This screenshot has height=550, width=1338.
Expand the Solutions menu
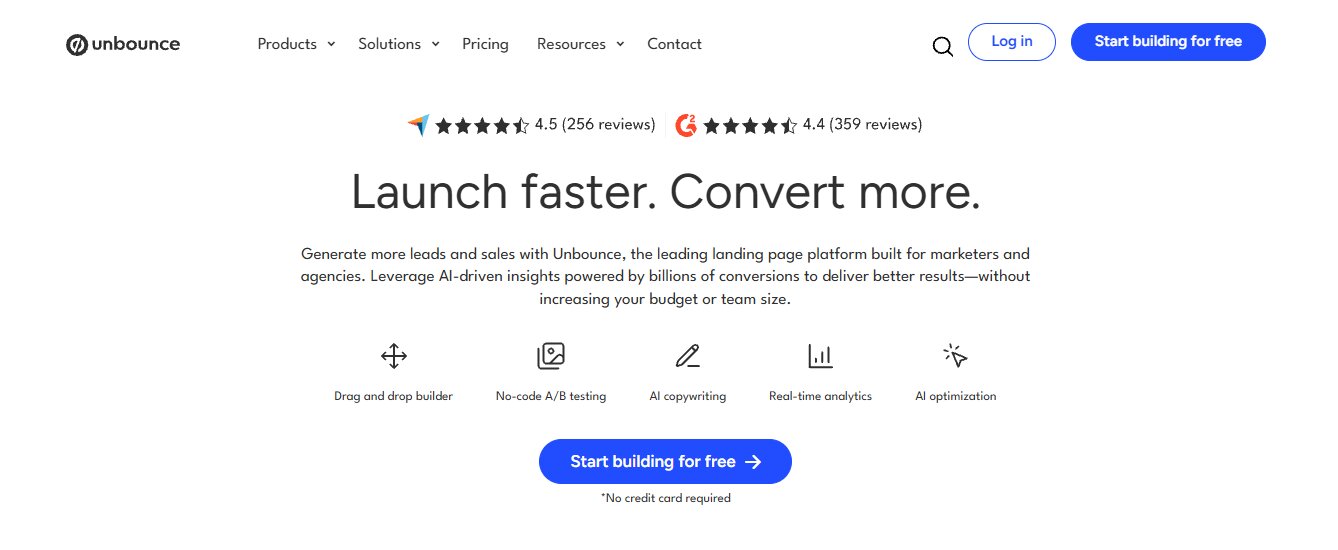[399, 44]
